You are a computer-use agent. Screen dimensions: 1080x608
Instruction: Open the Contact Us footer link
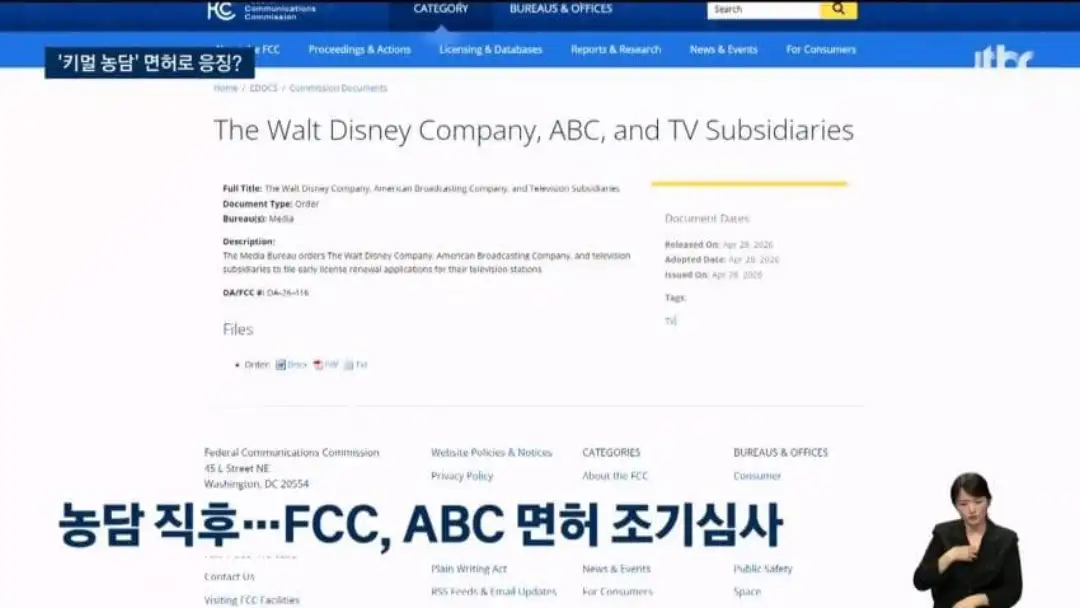coord(229,576)
